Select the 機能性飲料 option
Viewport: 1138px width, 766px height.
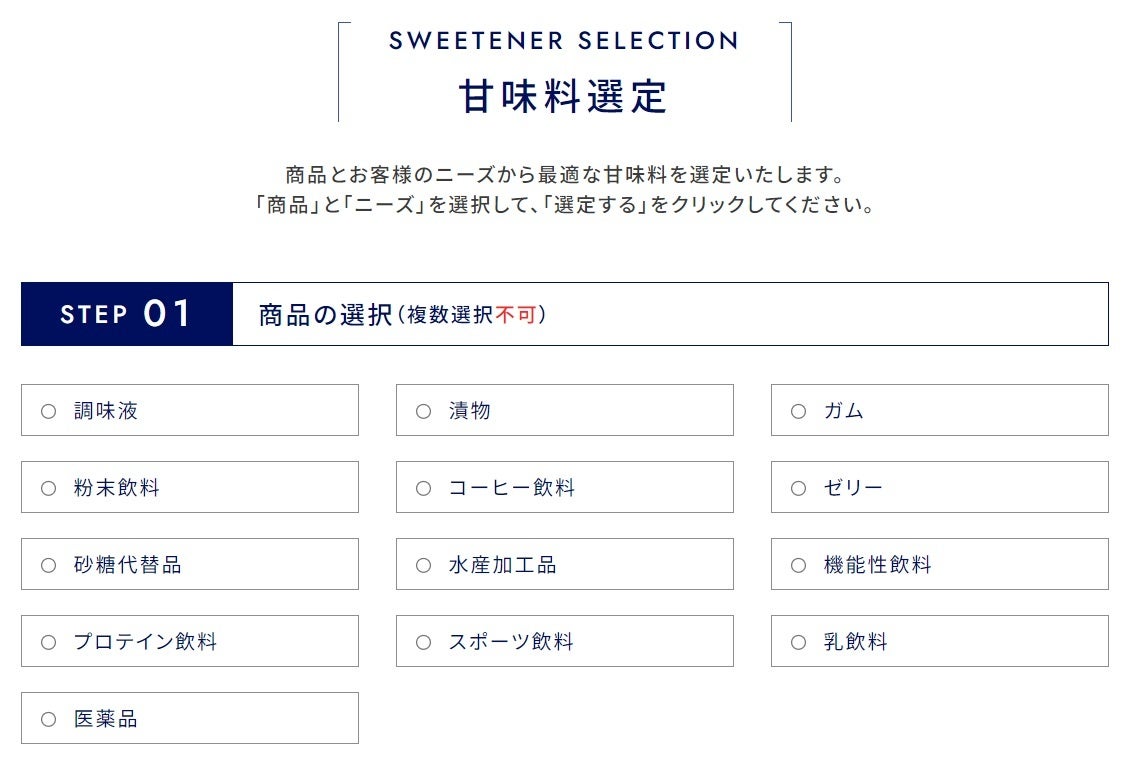tap(799, 565)
